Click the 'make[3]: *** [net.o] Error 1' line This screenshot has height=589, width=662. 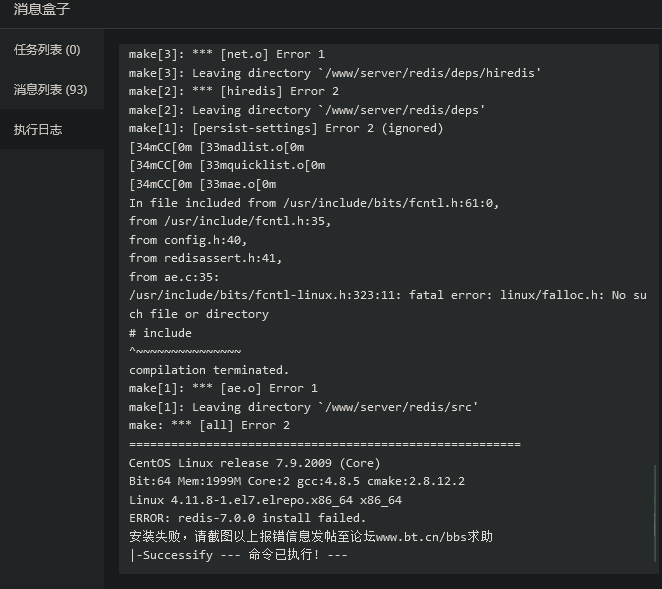(227, 54)
